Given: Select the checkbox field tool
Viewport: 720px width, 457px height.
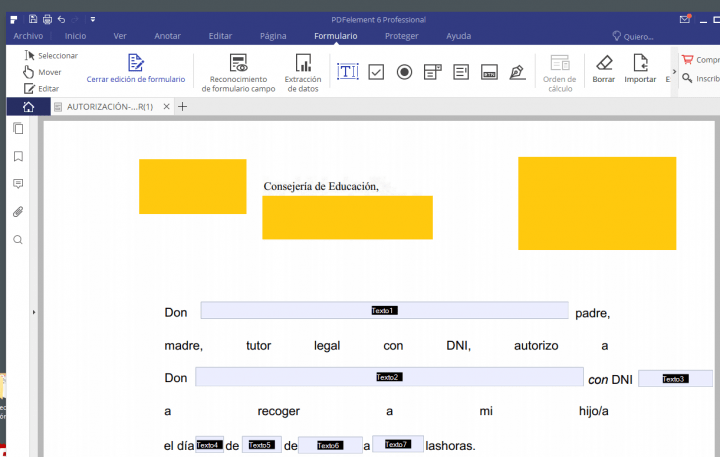Looking at the screenshot, I should pos(376,72).
